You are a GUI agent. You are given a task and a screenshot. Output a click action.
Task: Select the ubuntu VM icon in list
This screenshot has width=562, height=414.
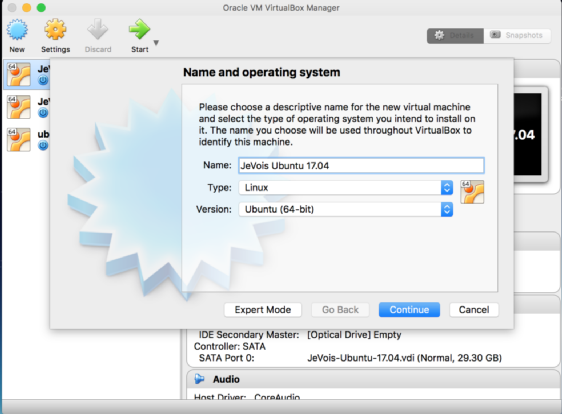coord(19,140)
